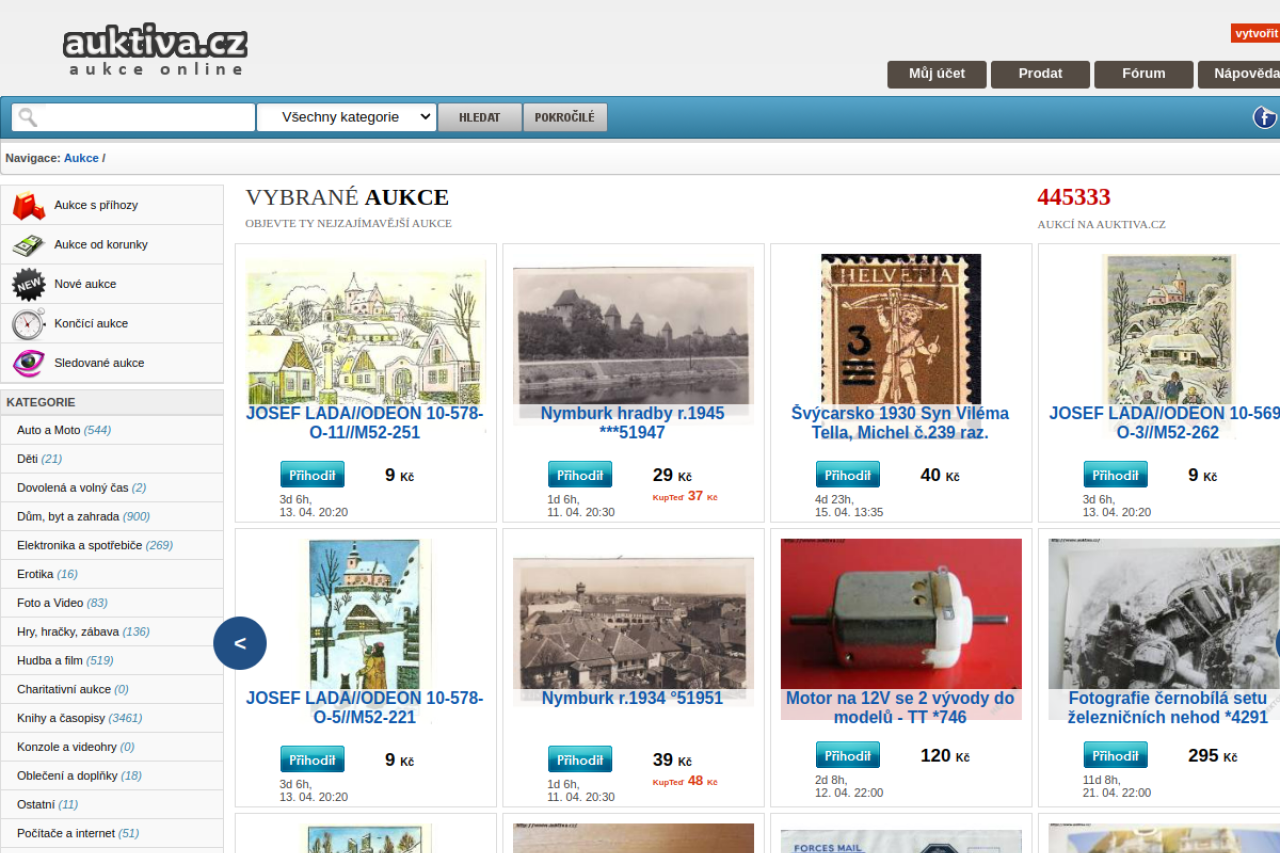The image size is (1280, 853).
Task: Click the eye icon for Sledované aukce
Action: 28,363
